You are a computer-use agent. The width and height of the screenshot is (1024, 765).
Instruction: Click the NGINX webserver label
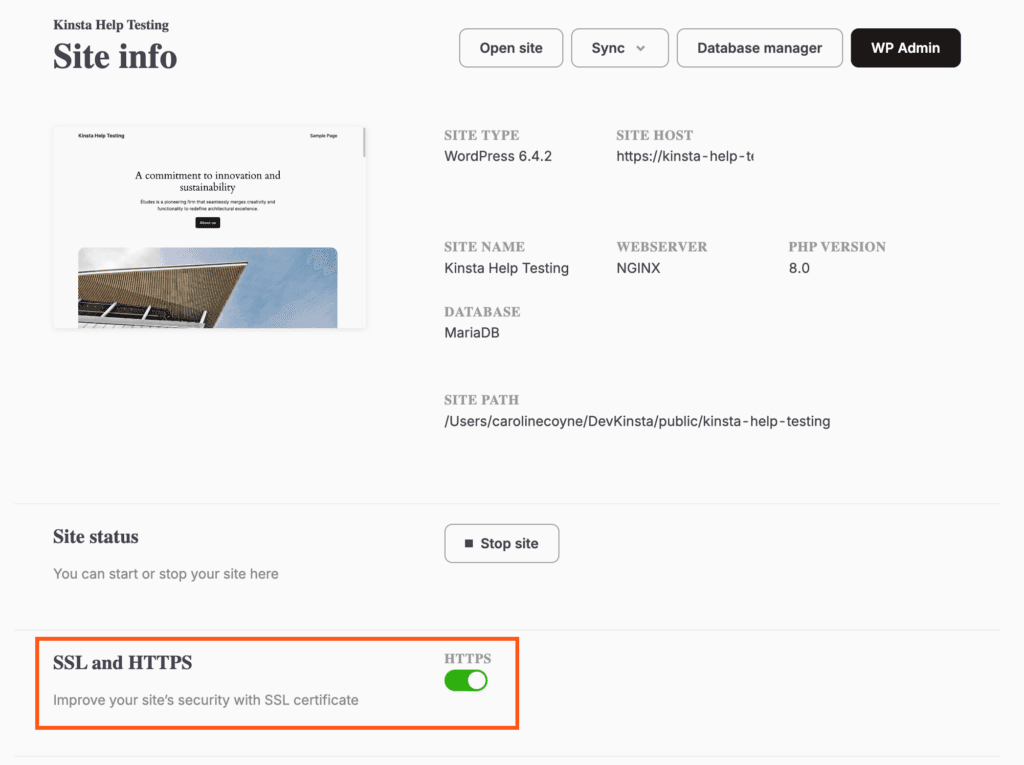[638, 268]
